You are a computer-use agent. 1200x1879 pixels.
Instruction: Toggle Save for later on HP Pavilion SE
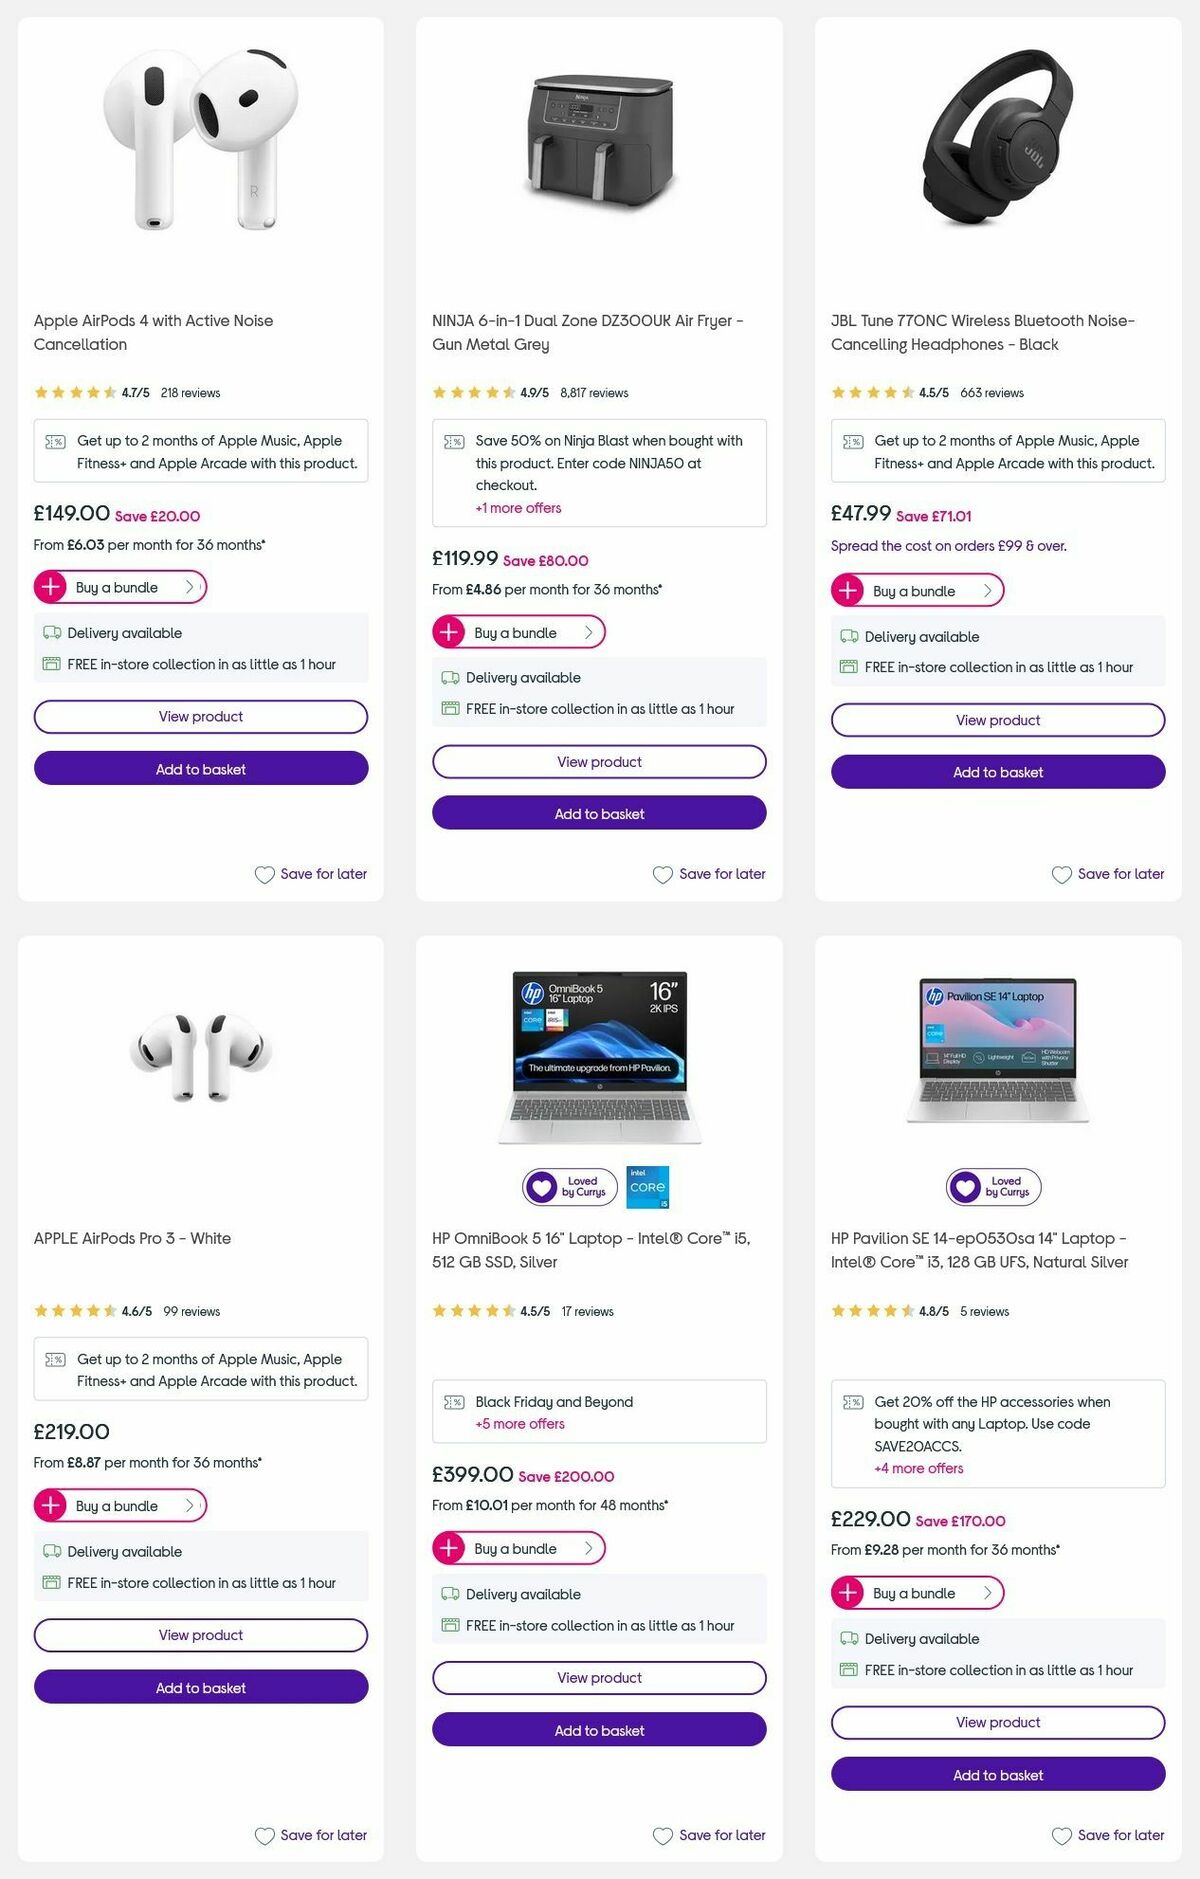click(1108, 1835)
